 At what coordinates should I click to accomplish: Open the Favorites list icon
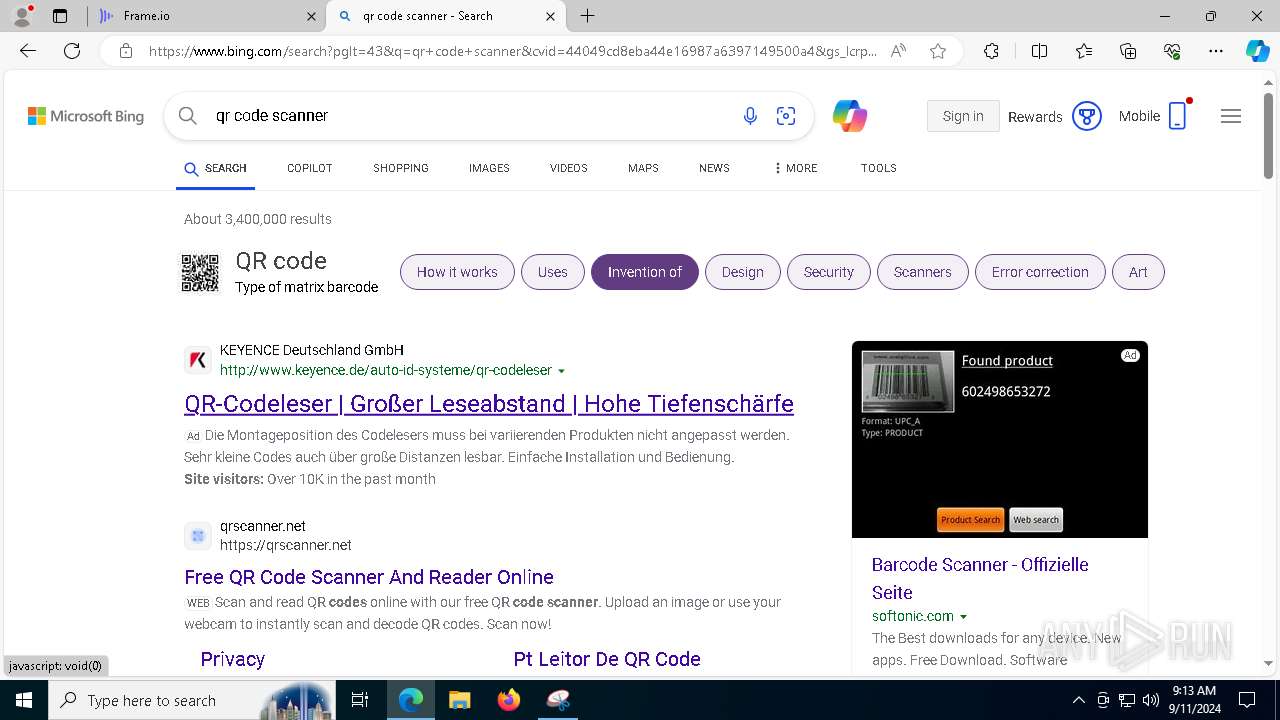[x=1084, y=51]
